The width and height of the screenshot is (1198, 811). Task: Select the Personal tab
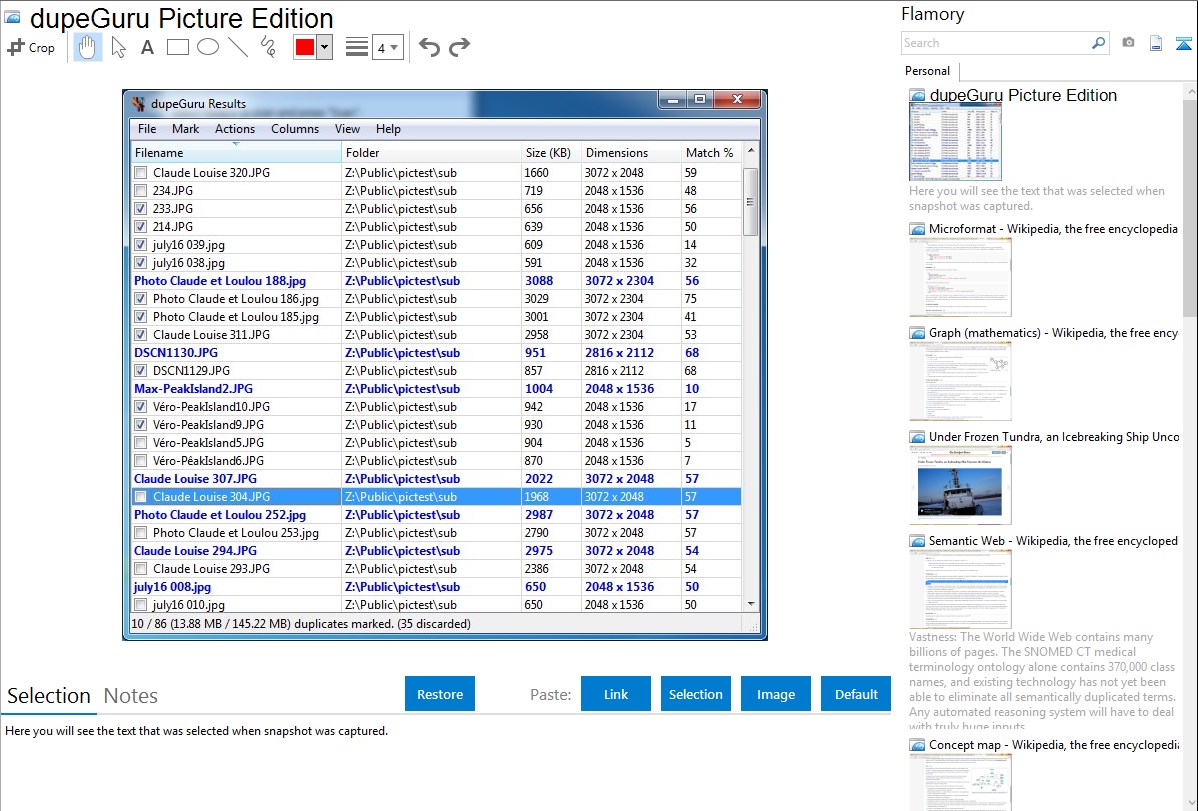(928, 71)
